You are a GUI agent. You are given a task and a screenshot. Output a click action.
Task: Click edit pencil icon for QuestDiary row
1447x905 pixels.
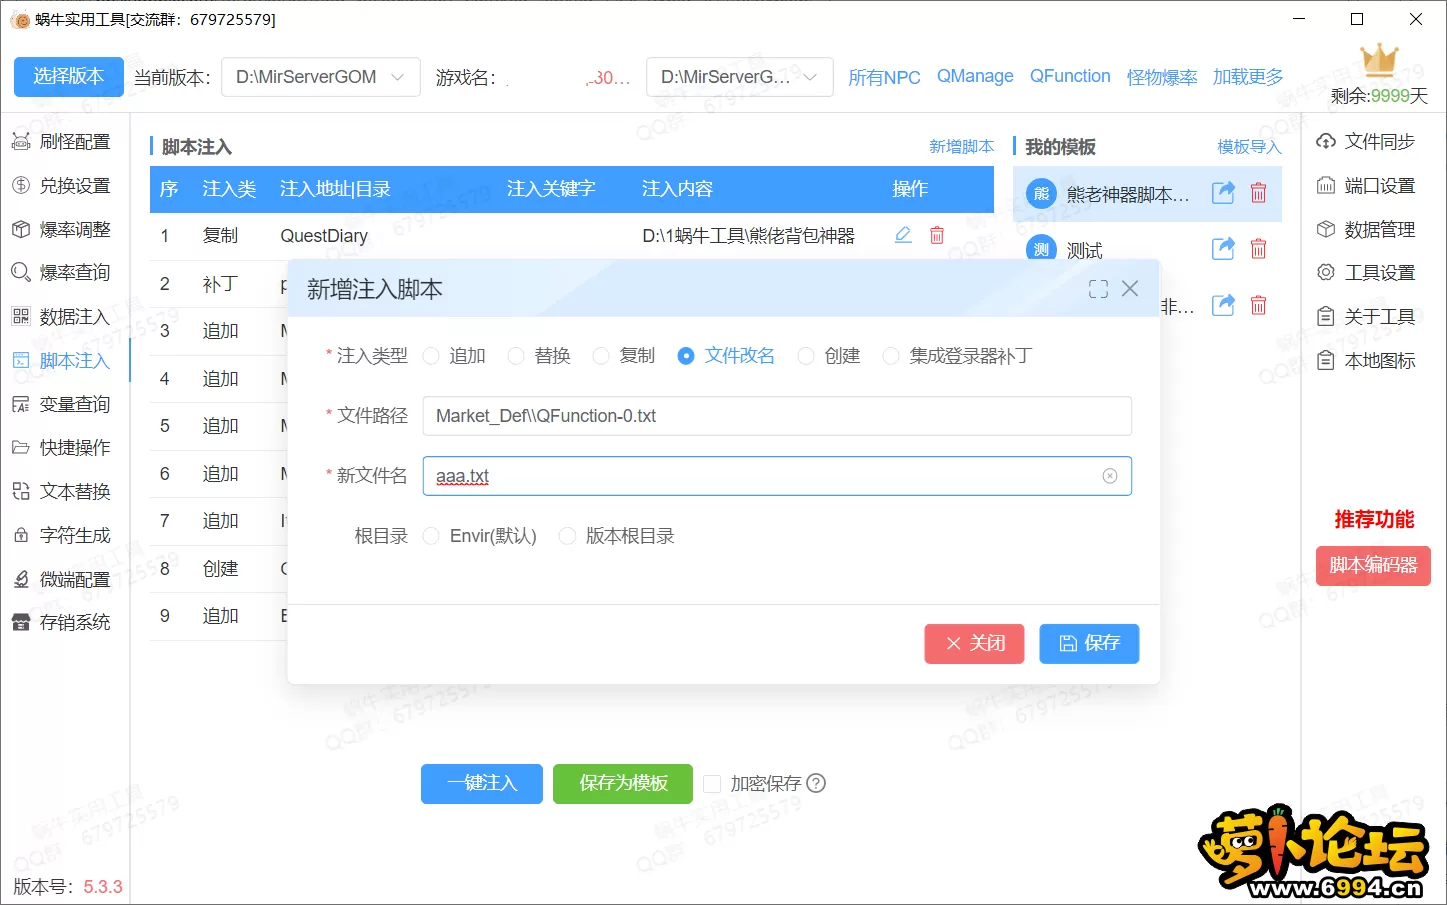pyautogui.click(x=903, y=235)
